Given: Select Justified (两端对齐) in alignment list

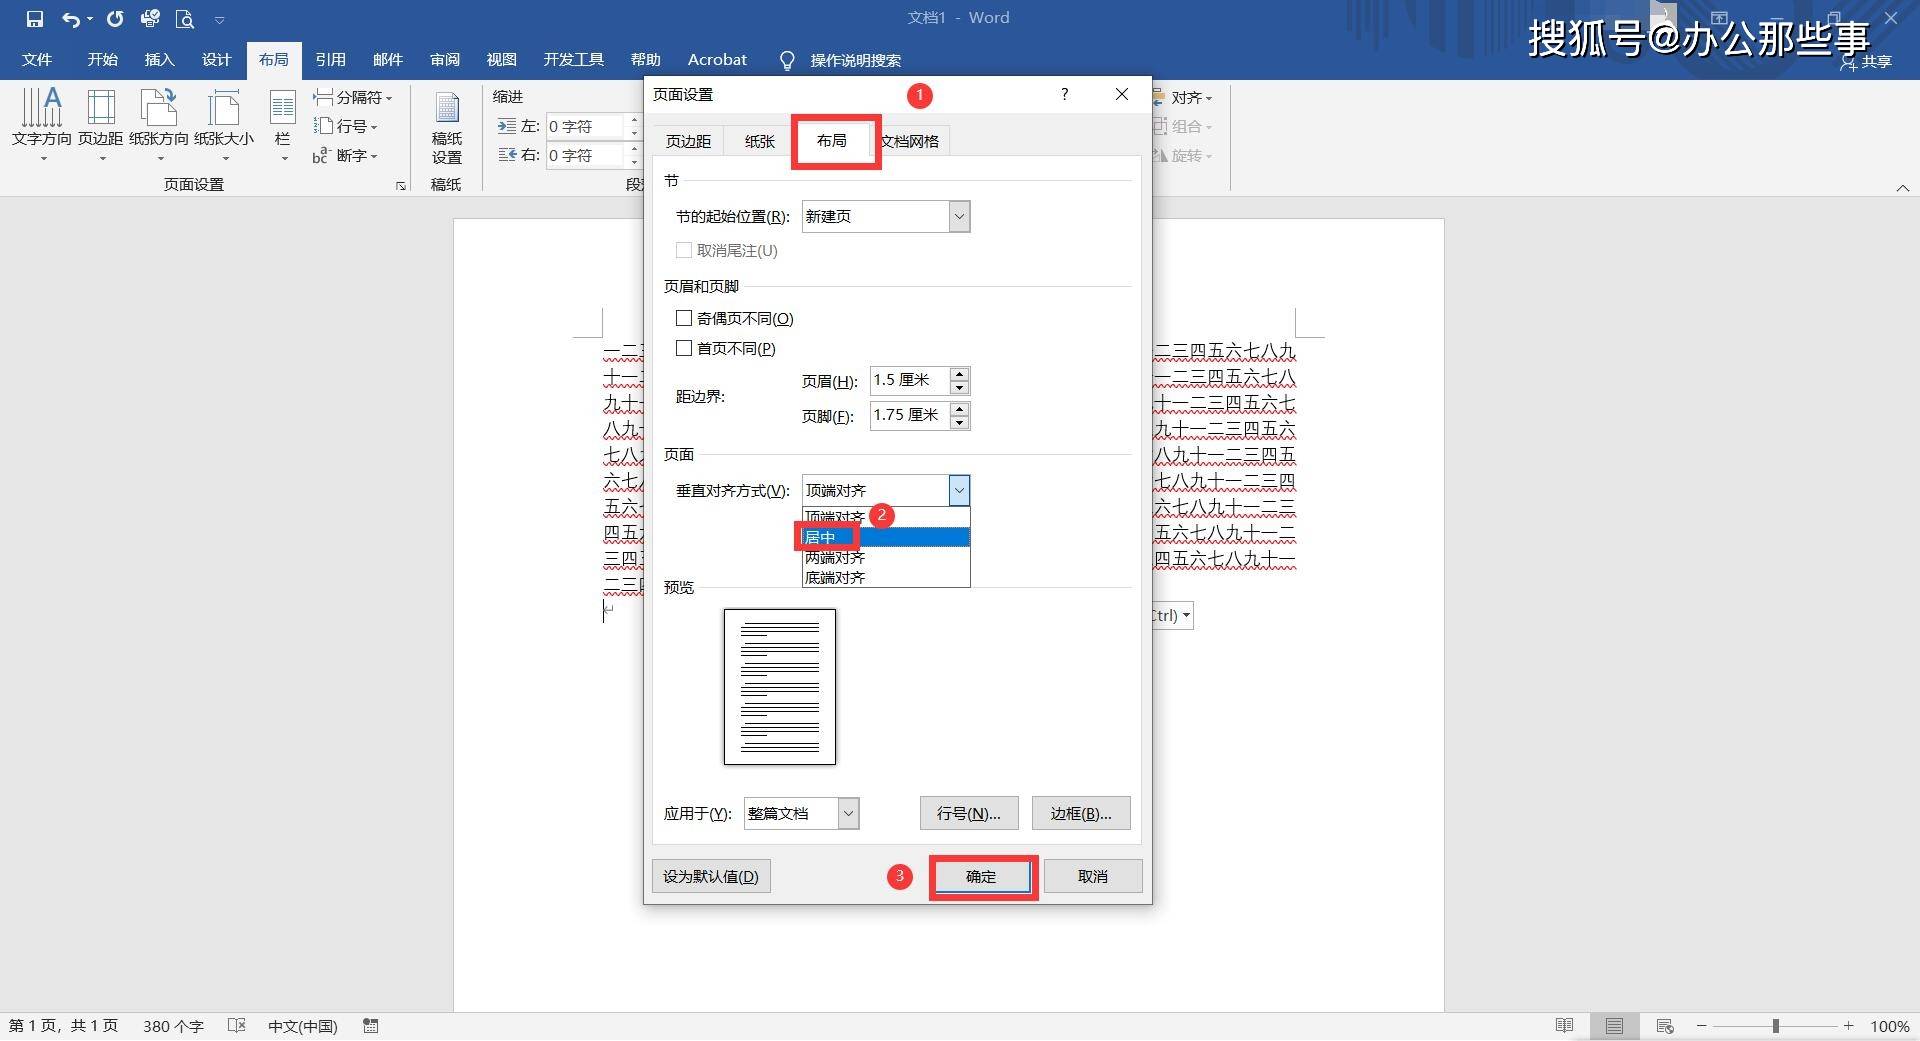Looking at the screenshot, I should pos(886,557).
